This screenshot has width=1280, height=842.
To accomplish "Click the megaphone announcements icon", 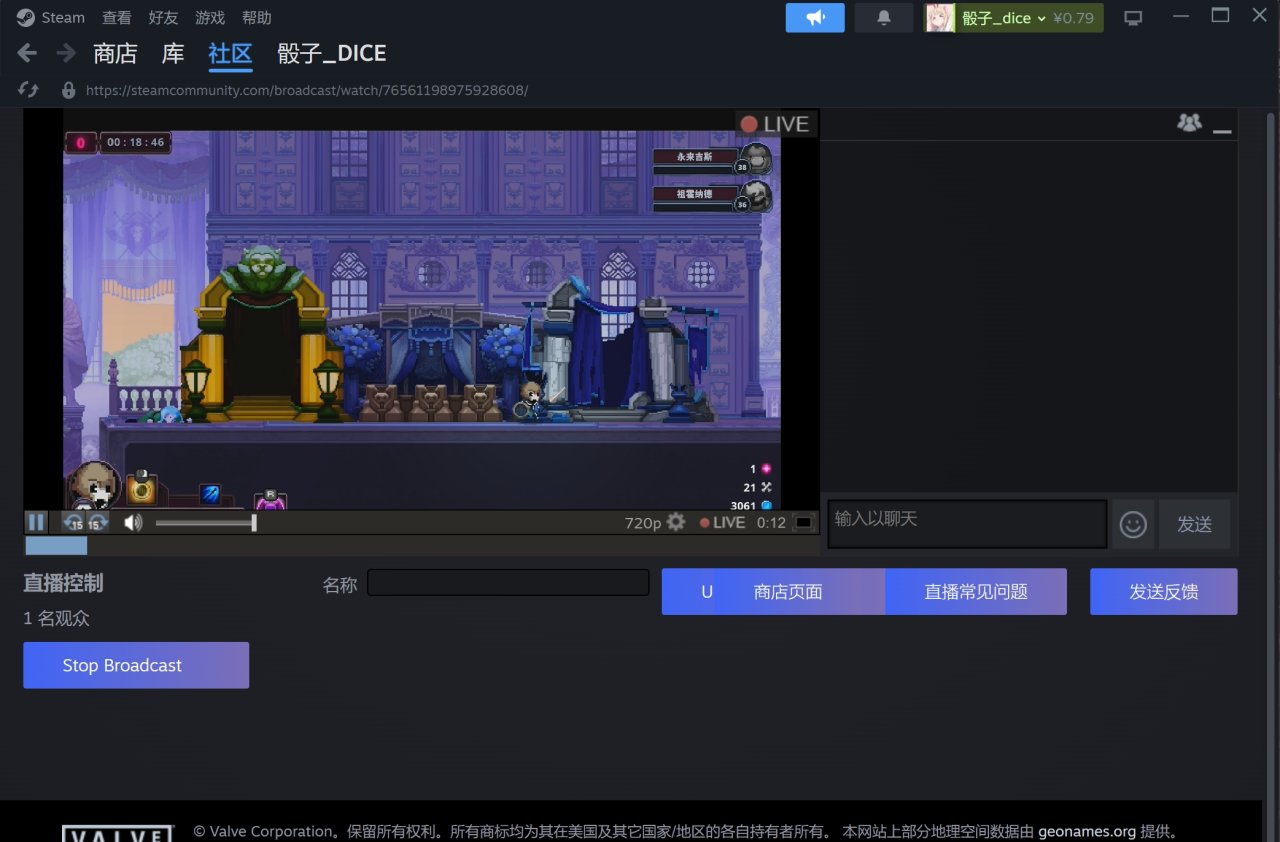I will point(815,18).
